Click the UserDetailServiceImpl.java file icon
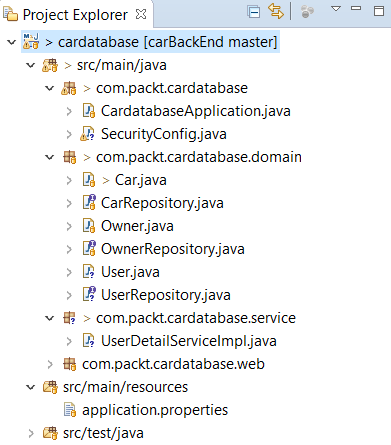This screenshot has height=445, width=391. [x=89, y=341]
